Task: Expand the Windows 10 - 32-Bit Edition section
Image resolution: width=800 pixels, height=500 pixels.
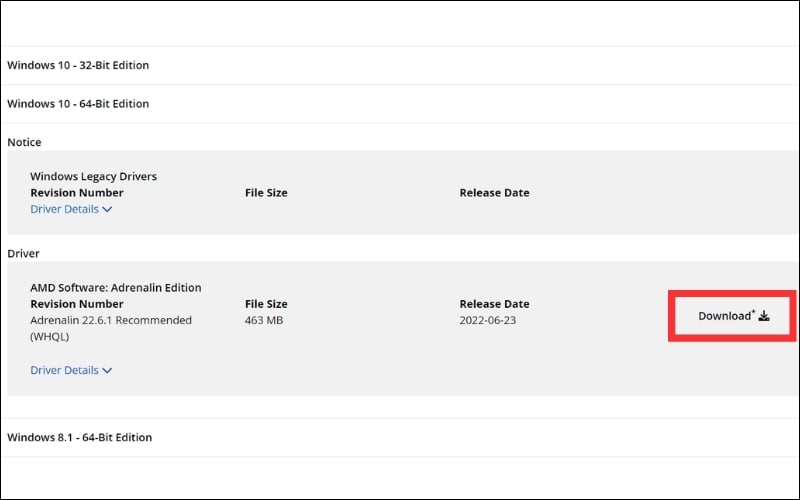Action: [78, 65]
